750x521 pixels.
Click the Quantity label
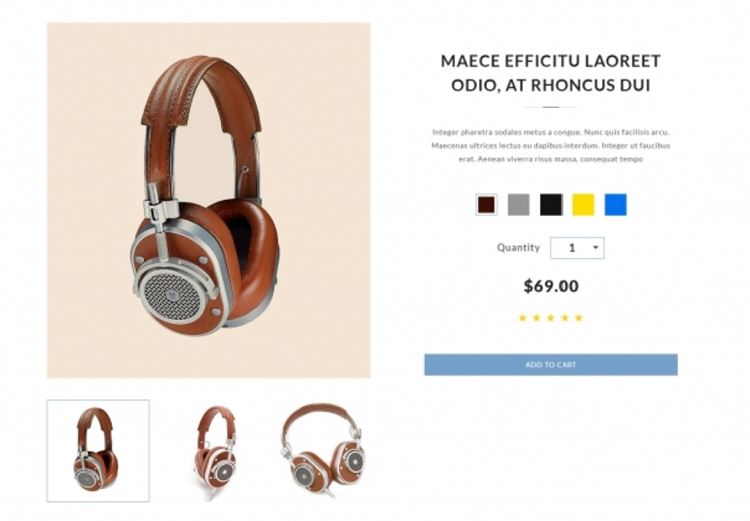tap(518, 248)
